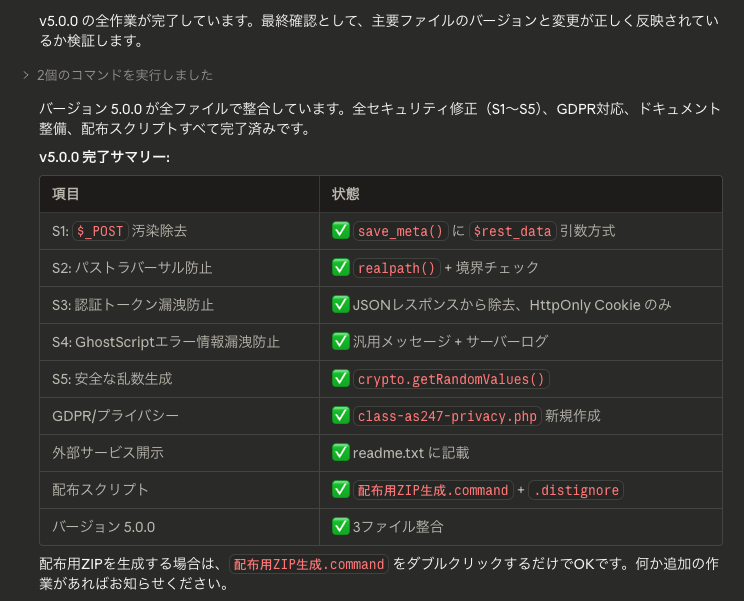The width and height of the screenshot is (744, 601).
Task: Click the 状態 column header
Action: 346,194
